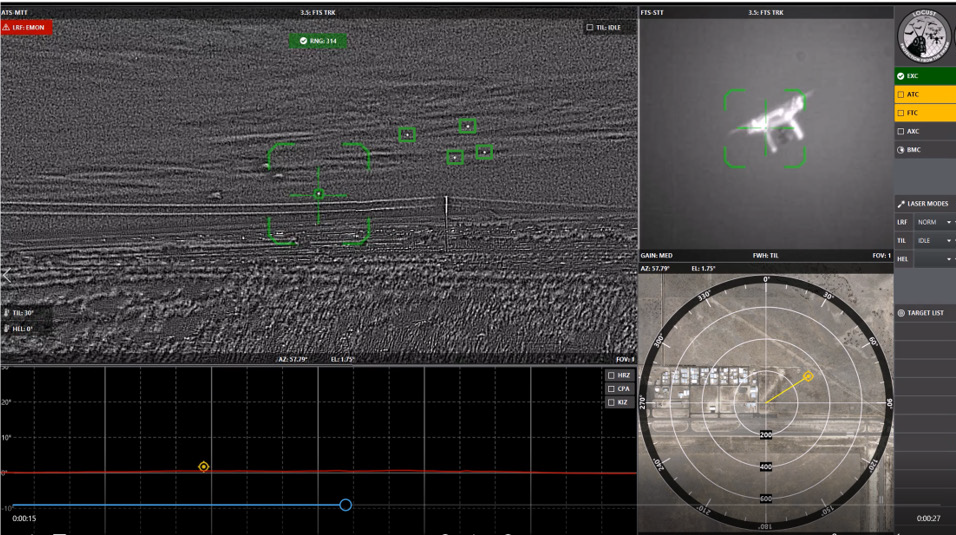Open the LRF NORM dropdown
The height and width of the screenshot is (535, 956).
(x=934, y=222)
